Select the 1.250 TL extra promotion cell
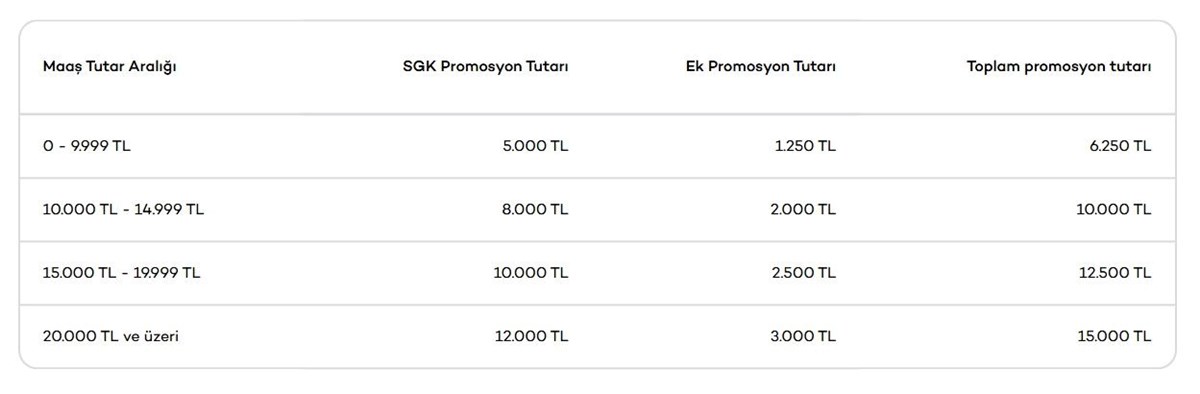The height and width of the screenshot is (394, 1200). 805,146
